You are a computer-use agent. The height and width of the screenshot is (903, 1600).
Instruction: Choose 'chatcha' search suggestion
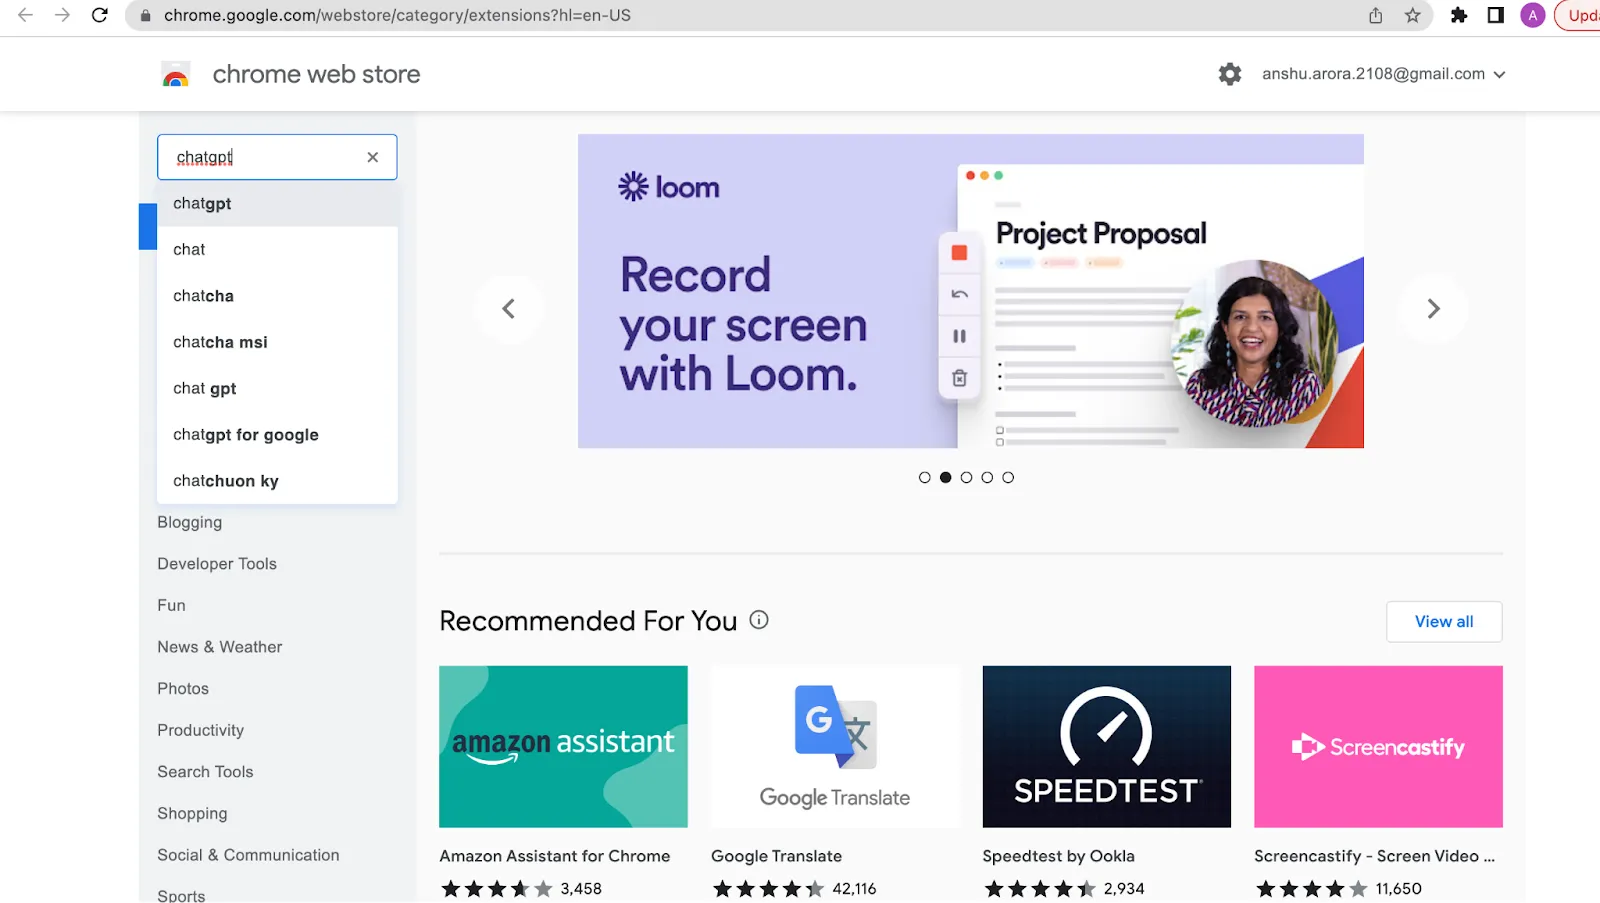tap(277, 296)
